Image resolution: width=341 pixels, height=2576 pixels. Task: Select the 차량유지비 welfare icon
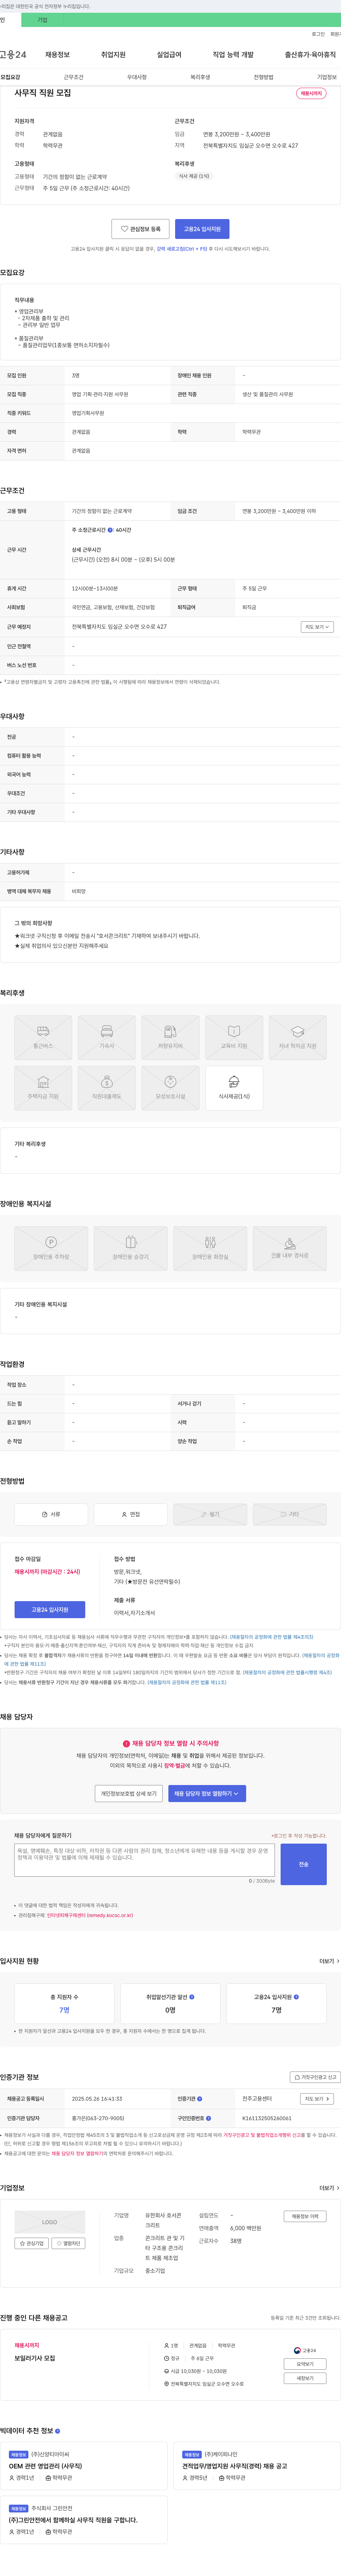[170, 1038]
